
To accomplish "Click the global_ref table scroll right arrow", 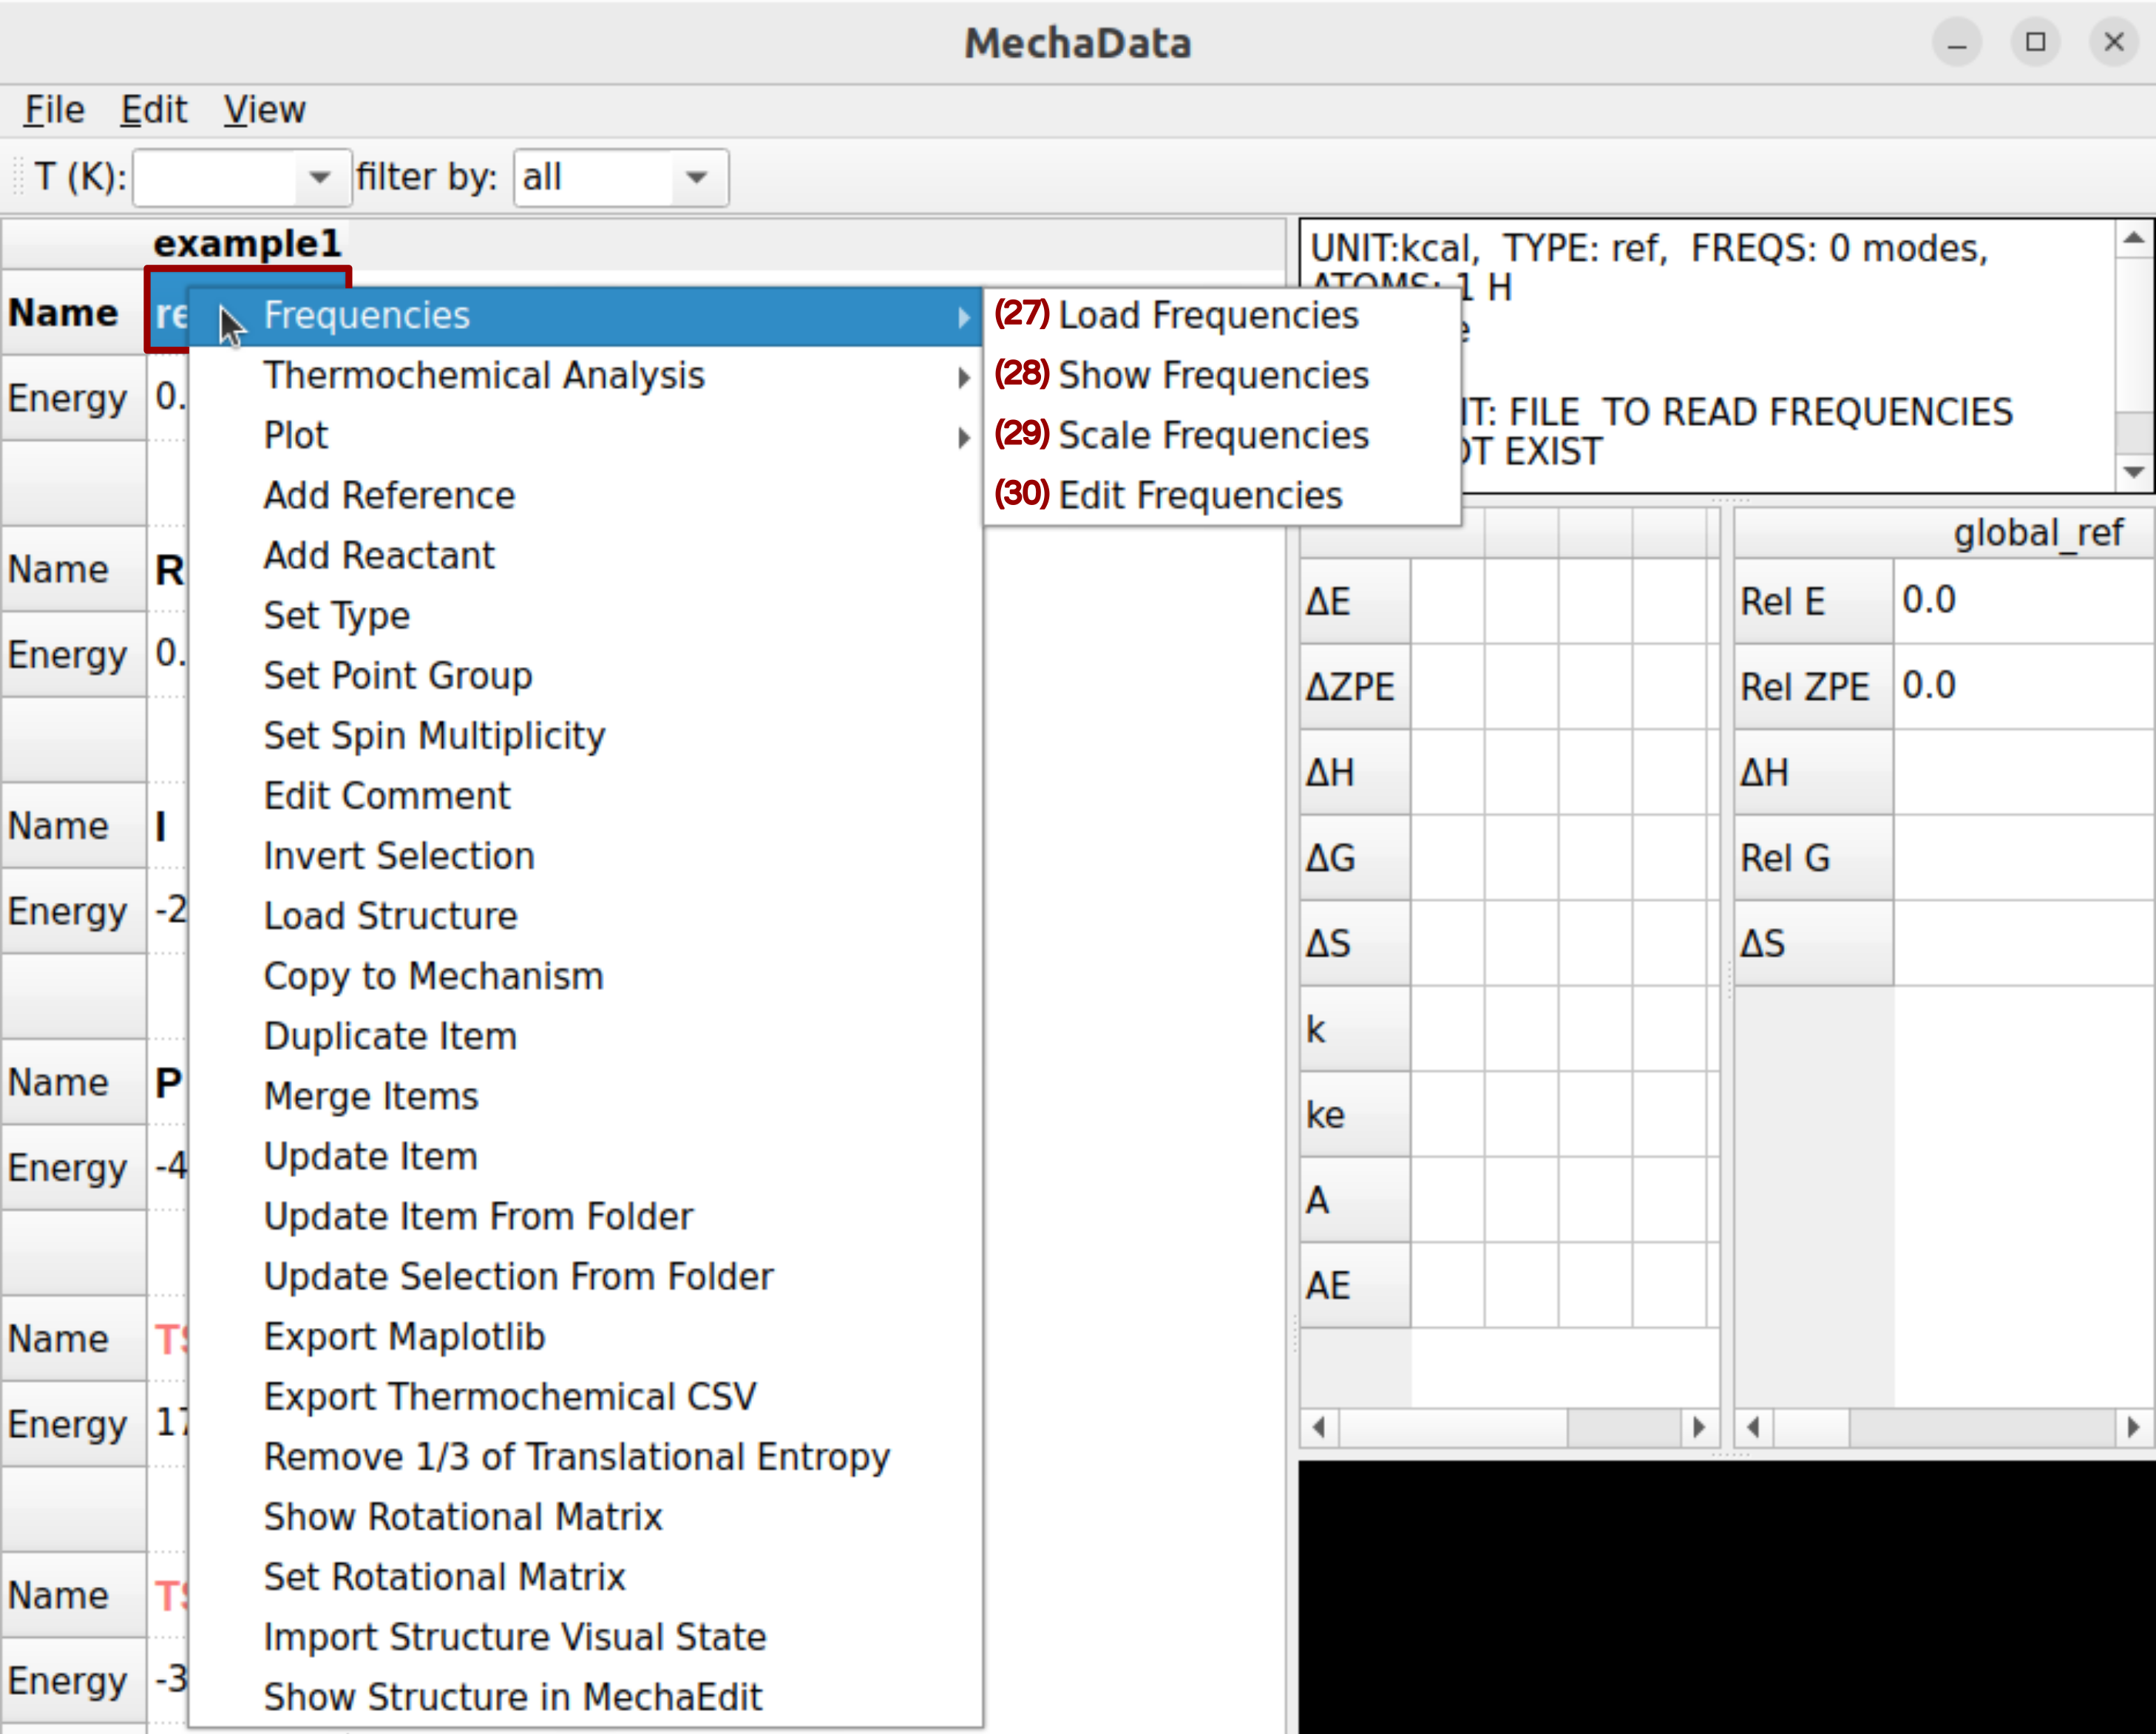I will (x=2134, y=1427).
